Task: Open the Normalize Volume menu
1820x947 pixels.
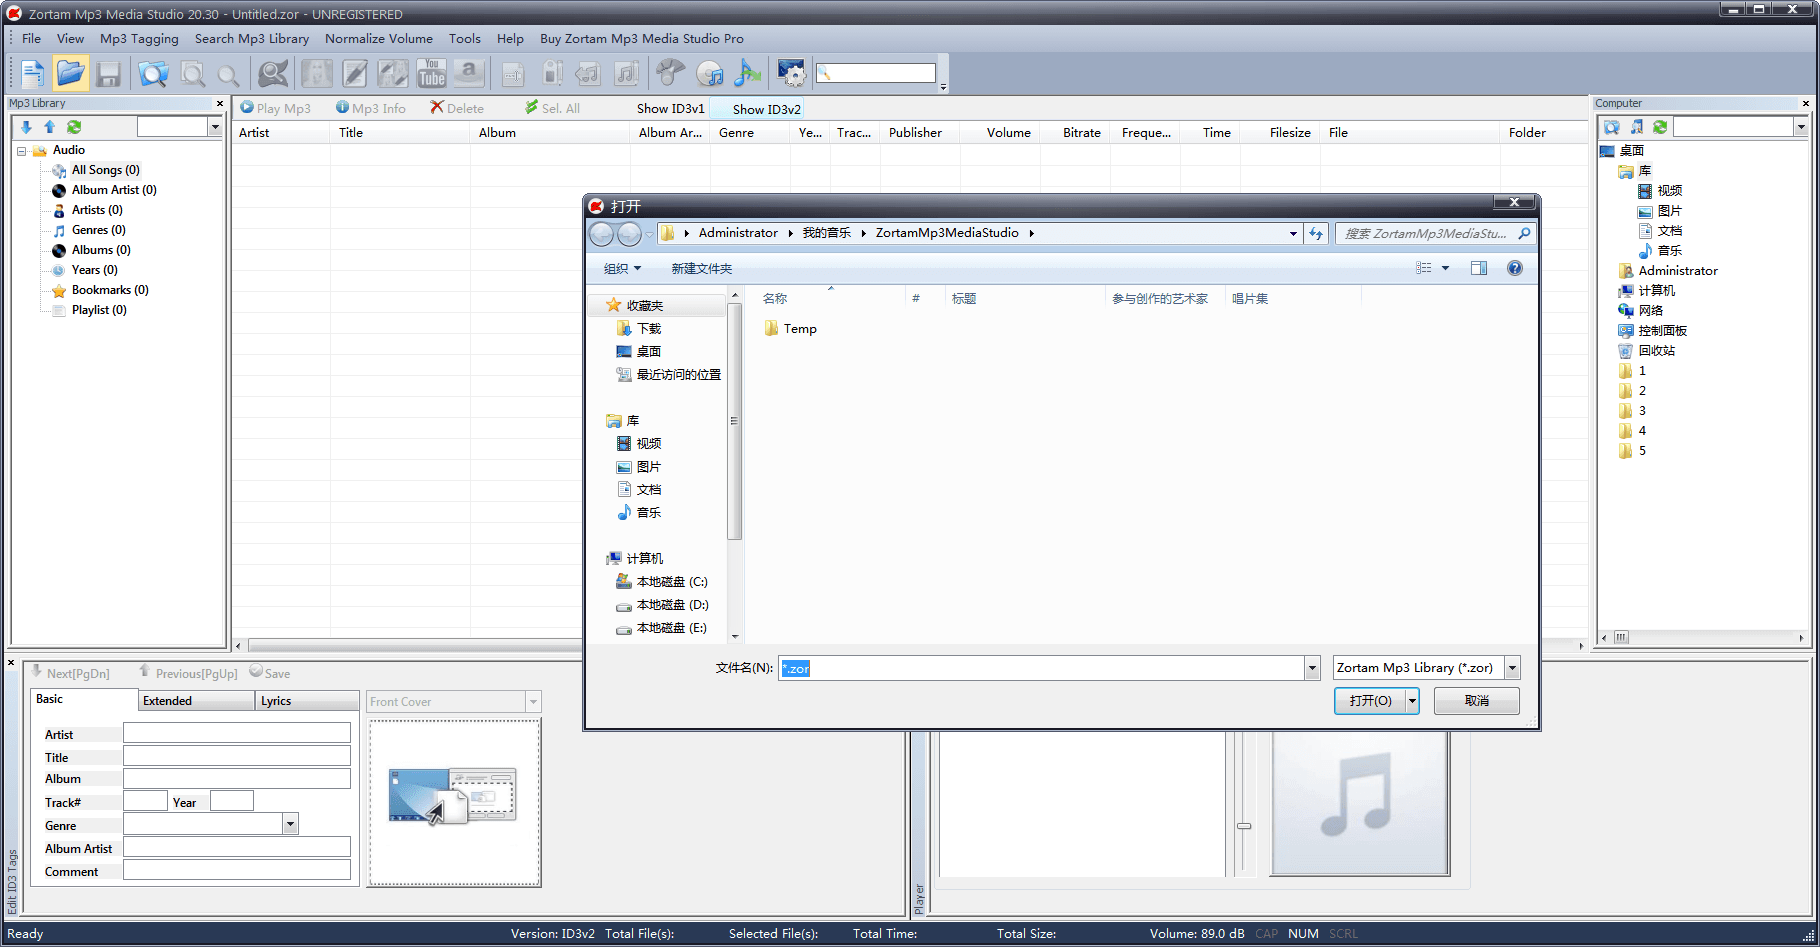Action: (x=379, y=39)
